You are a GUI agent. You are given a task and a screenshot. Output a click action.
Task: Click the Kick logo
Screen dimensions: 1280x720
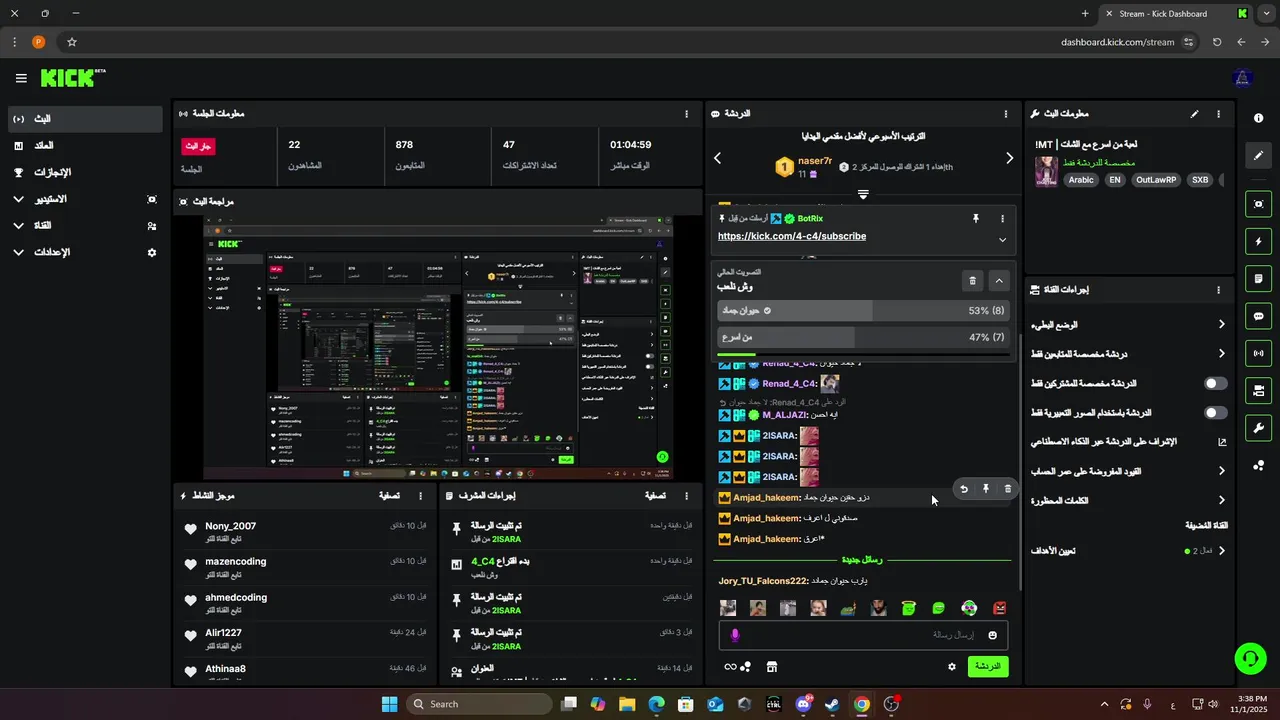(73, 78)
